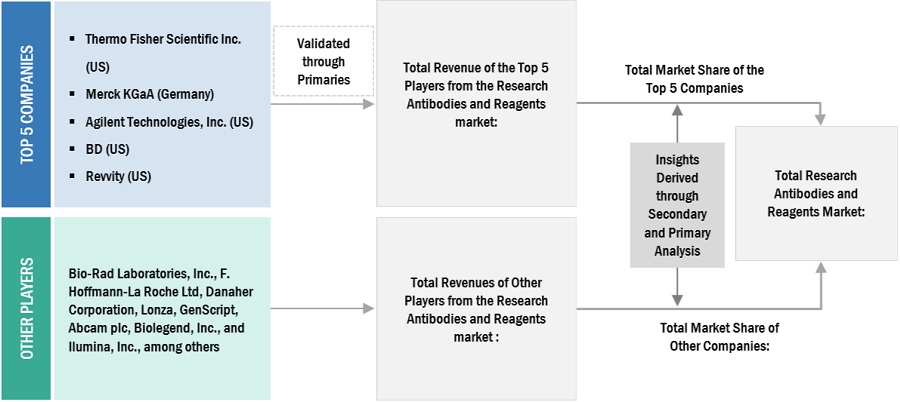Screen dimensions: 900x402
Task: Click the Total Research Antibodies and Reagents Market box
Action: [x=815, y=192]
